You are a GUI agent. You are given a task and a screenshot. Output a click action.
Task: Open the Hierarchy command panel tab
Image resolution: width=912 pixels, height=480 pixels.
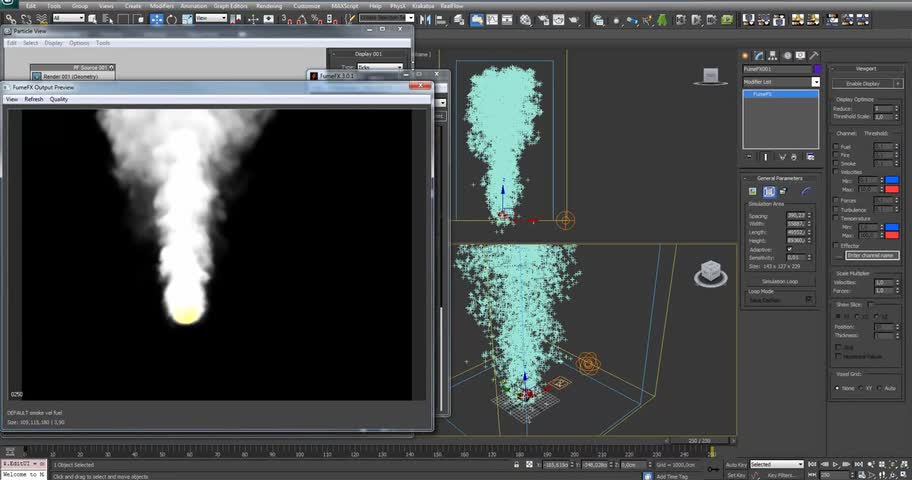(x=774, y=55)
